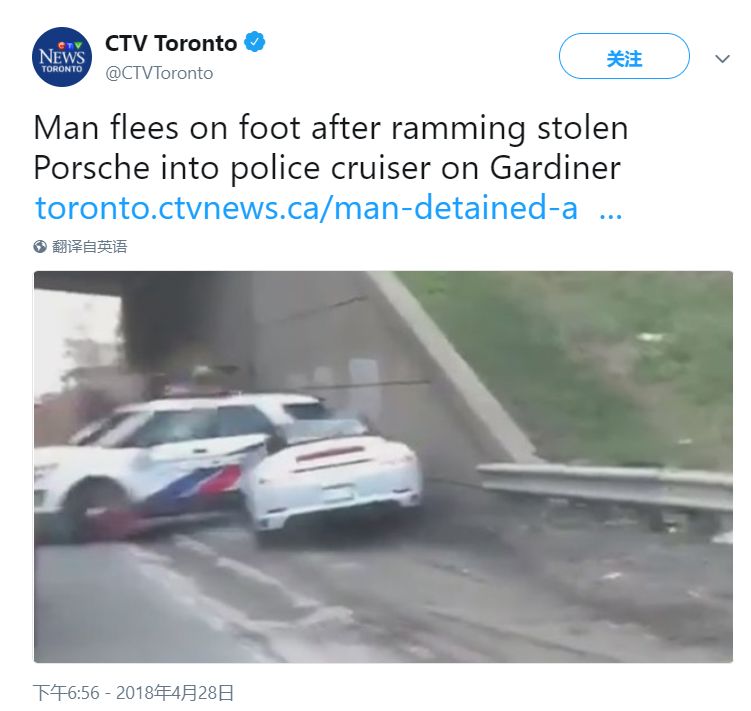Click the word Gardiner in the tweet
This screenshot has height=711, width=751.
[555, 168]
